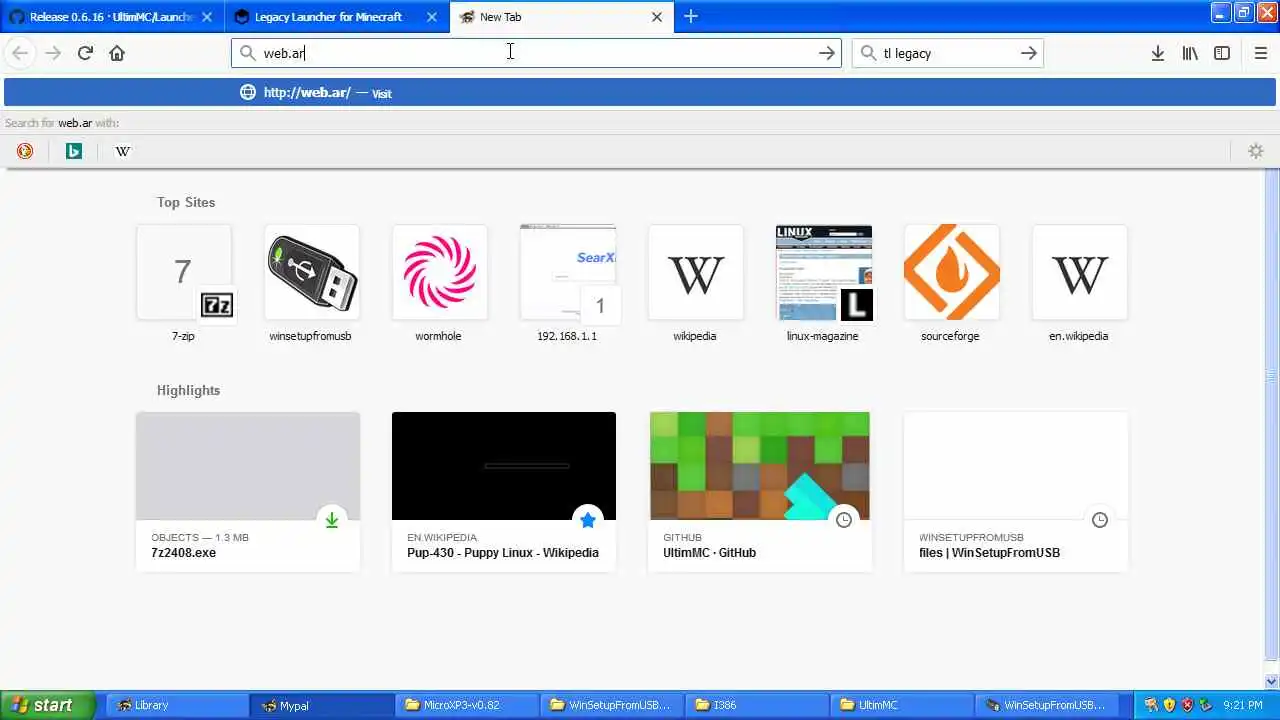Search with the DuckDuckGo one-off engine icon
The image size is (1280, 720).
click(x=25, y=151)
